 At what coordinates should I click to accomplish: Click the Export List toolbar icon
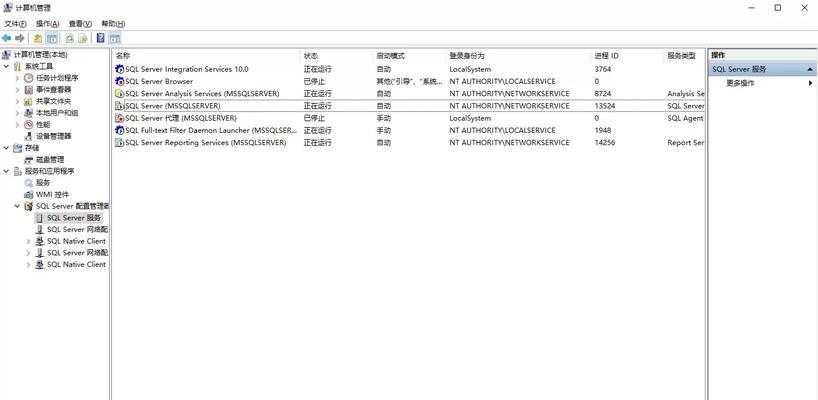(82, 38)
